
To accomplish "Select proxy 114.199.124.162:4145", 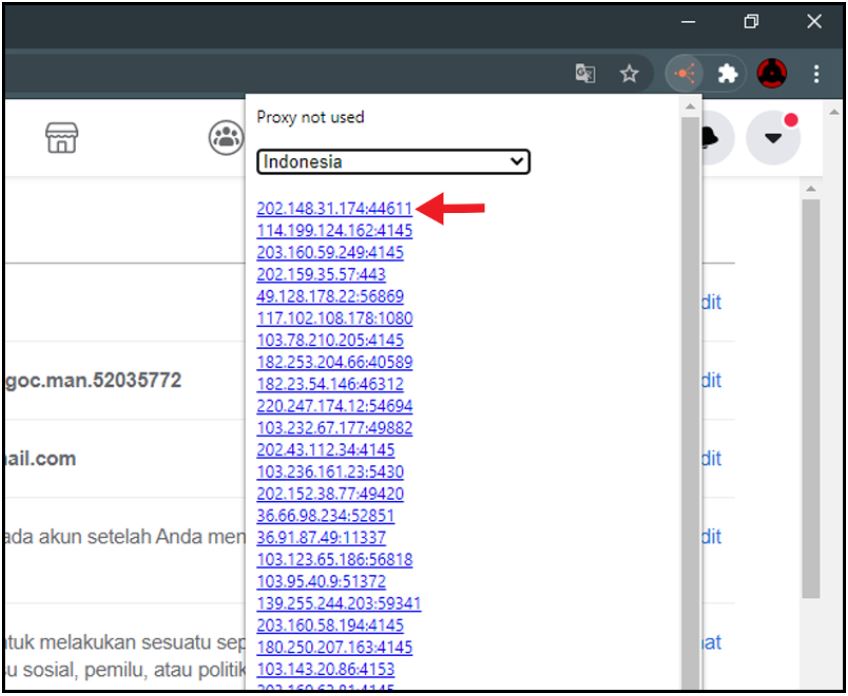I will coord(334,231).
